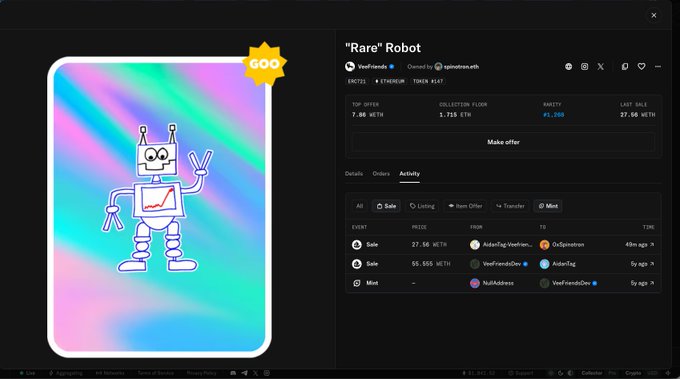The height and width of the screenshot is (379, 680).
Task: Open the Telegram icon in footer
Action: tap(244, 373)
